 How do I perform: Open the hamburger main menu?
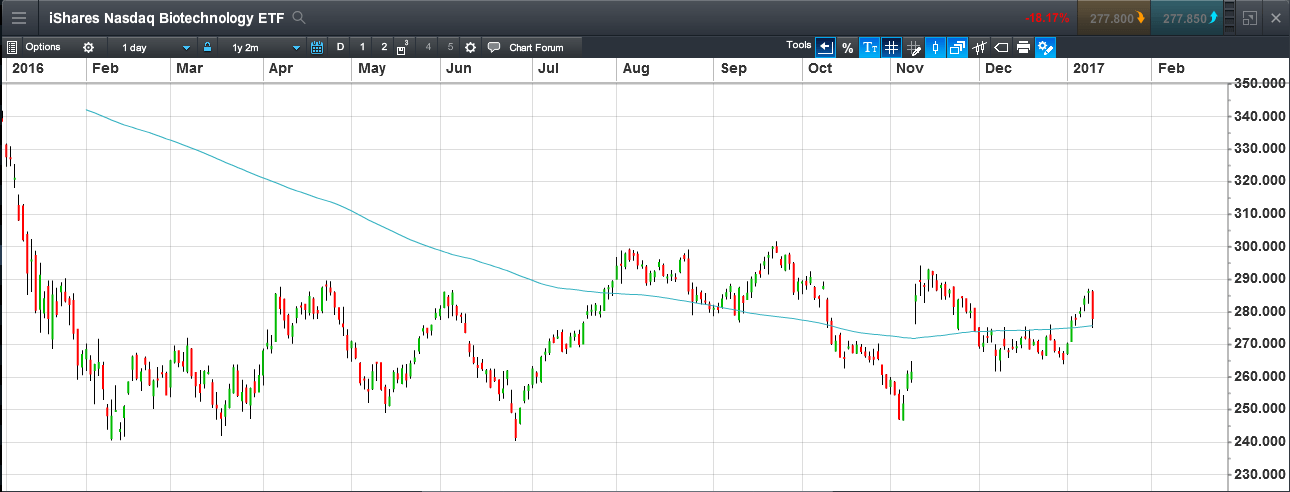pos(19,18)
